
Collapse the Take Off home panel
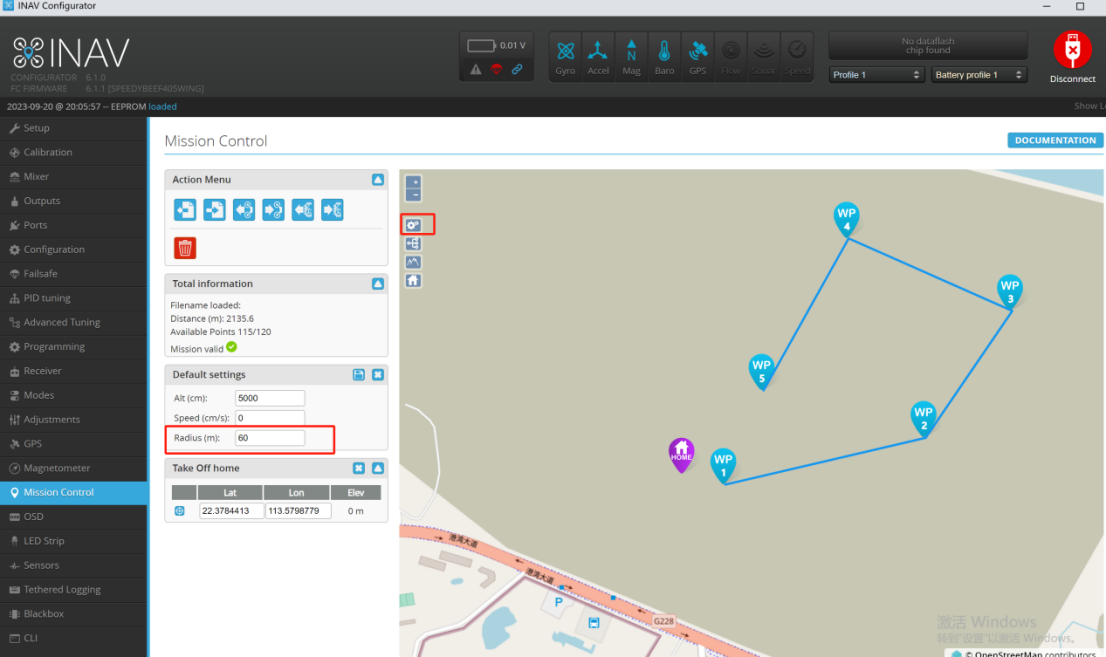click(x=378, y=468)
